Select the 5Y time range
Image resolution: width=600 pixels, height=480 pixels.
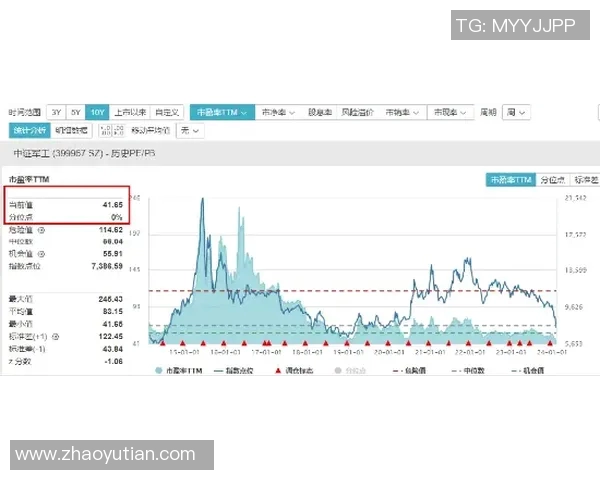76,112
